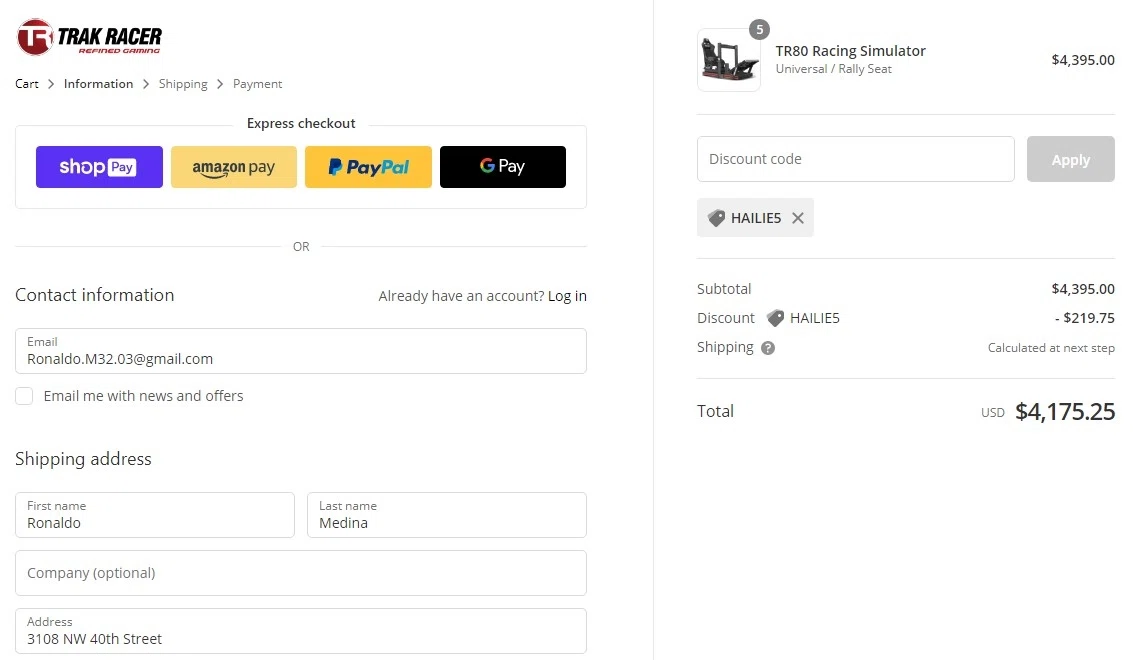Image resolution: width=1133 pixels, height=660 pixels.
Task: Click the discount amount - $219.75
Action: click(x=1085, y=318)
